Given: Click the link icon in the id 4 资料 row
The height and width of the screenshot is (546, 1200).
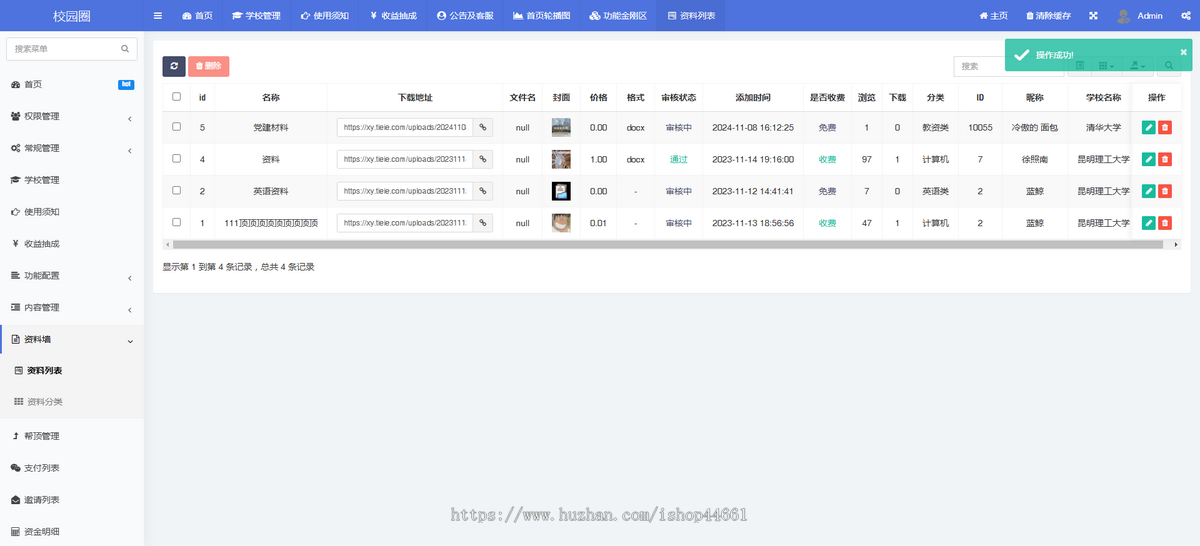Looking at the screenshot, I should (482, 159).
